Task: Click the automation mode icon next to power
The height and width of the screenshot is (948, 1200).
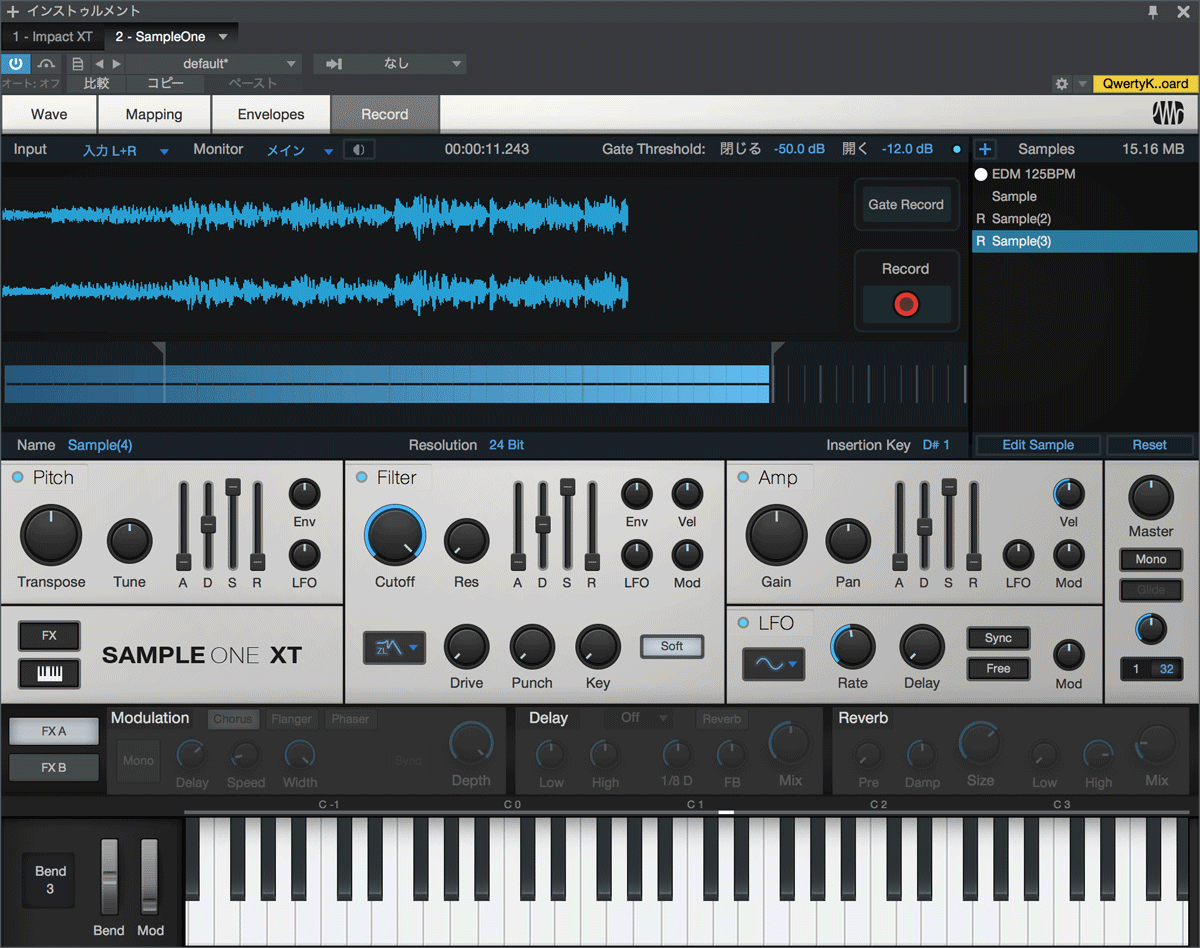Action: click(46, 64)
